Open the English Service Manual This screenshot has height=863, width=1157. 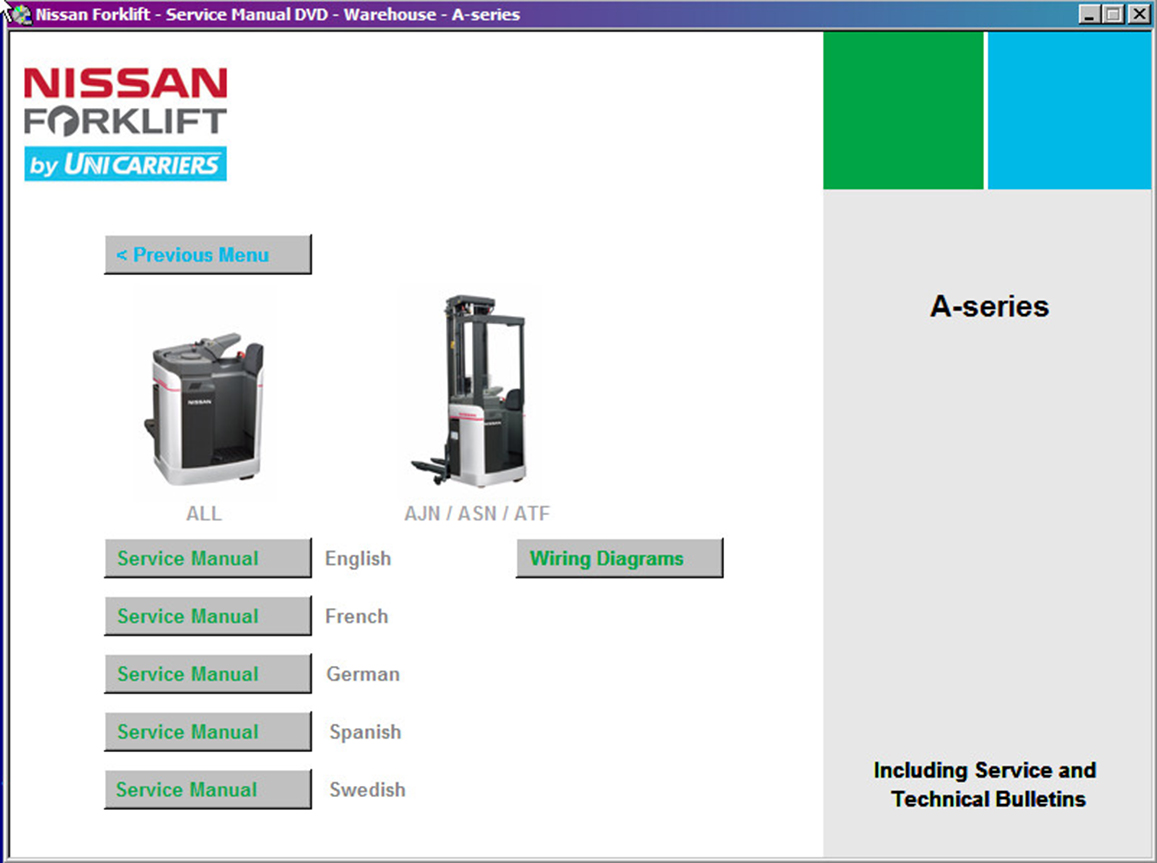(207, 559)
